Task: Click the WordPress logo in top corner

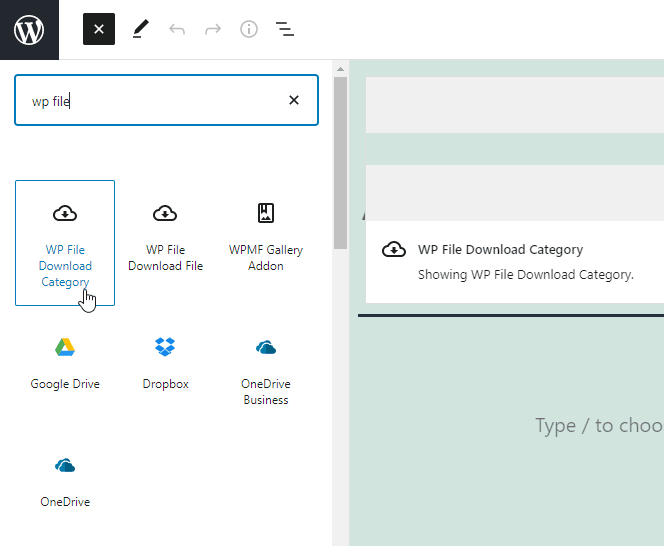Action: pyautogui.click(x=29, y=29)
